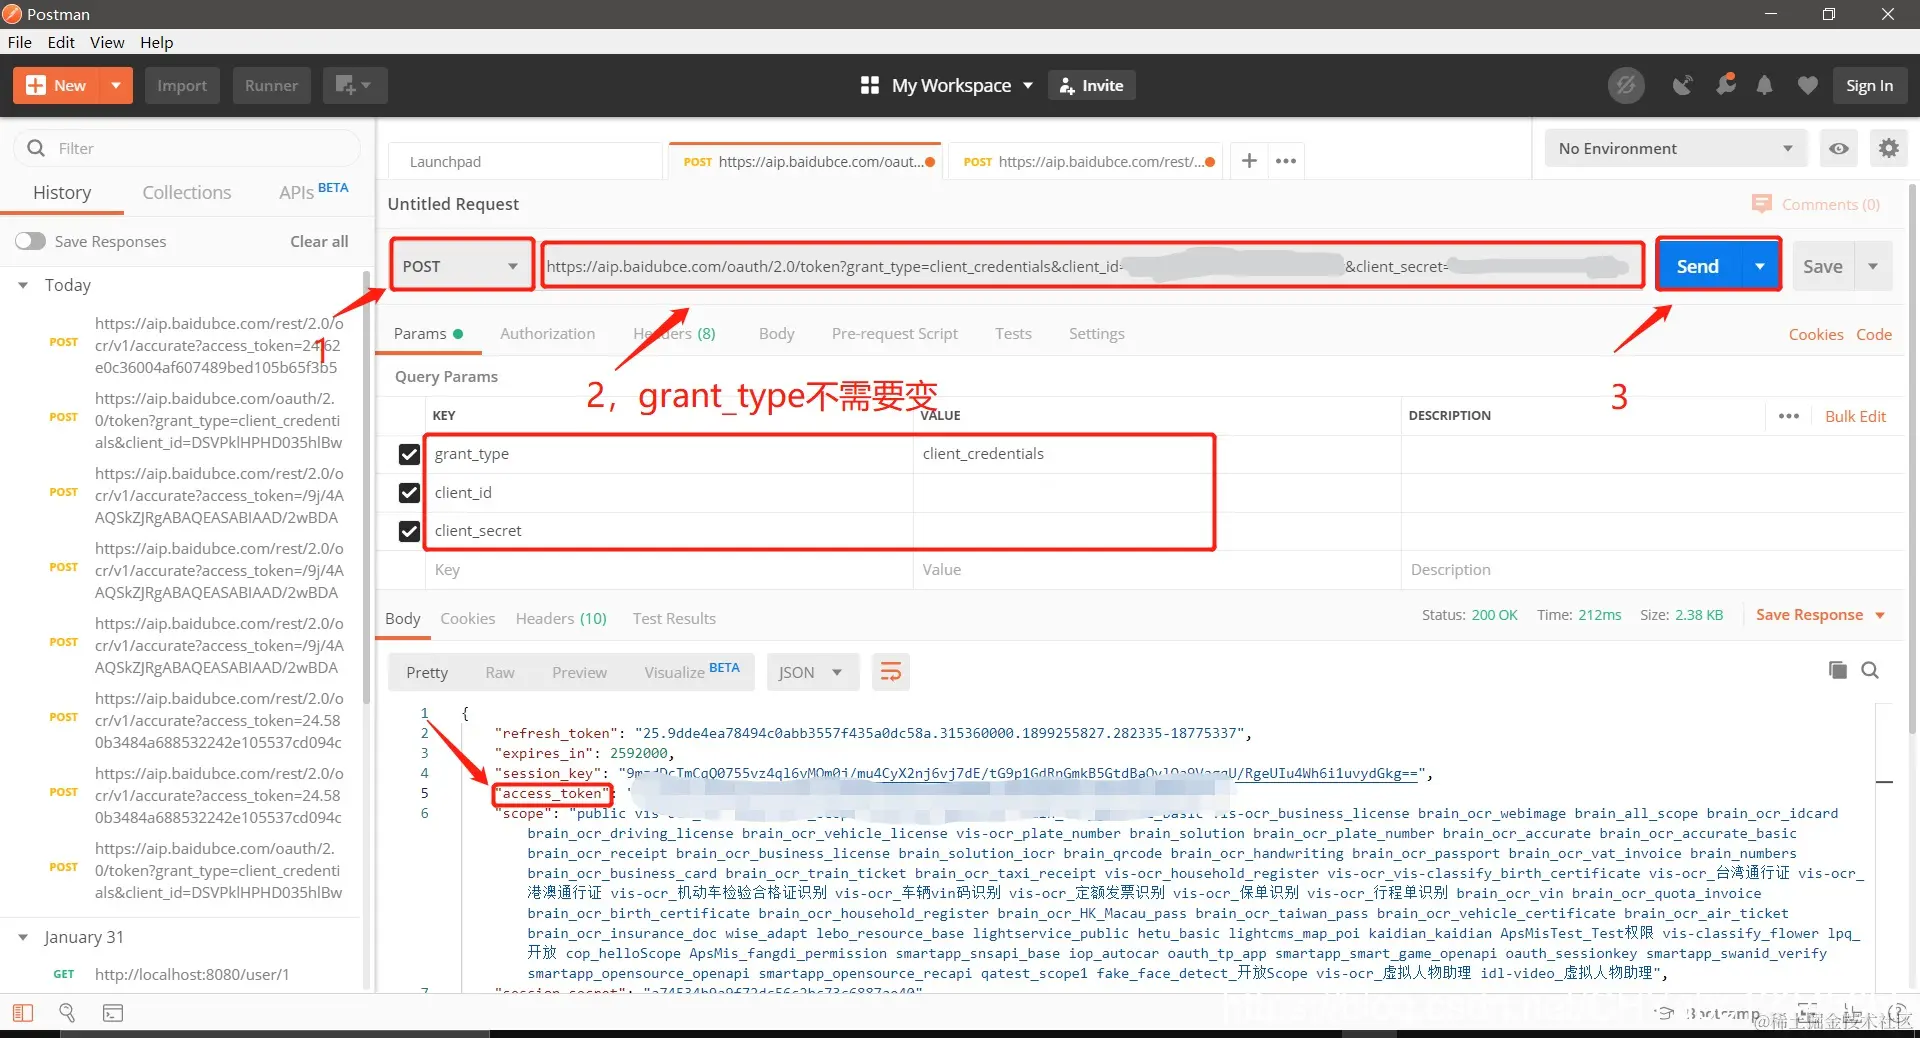This screenshot has width=1920, height=1038.
Task: Open query params column options dots
Action: click(1789, 416)
